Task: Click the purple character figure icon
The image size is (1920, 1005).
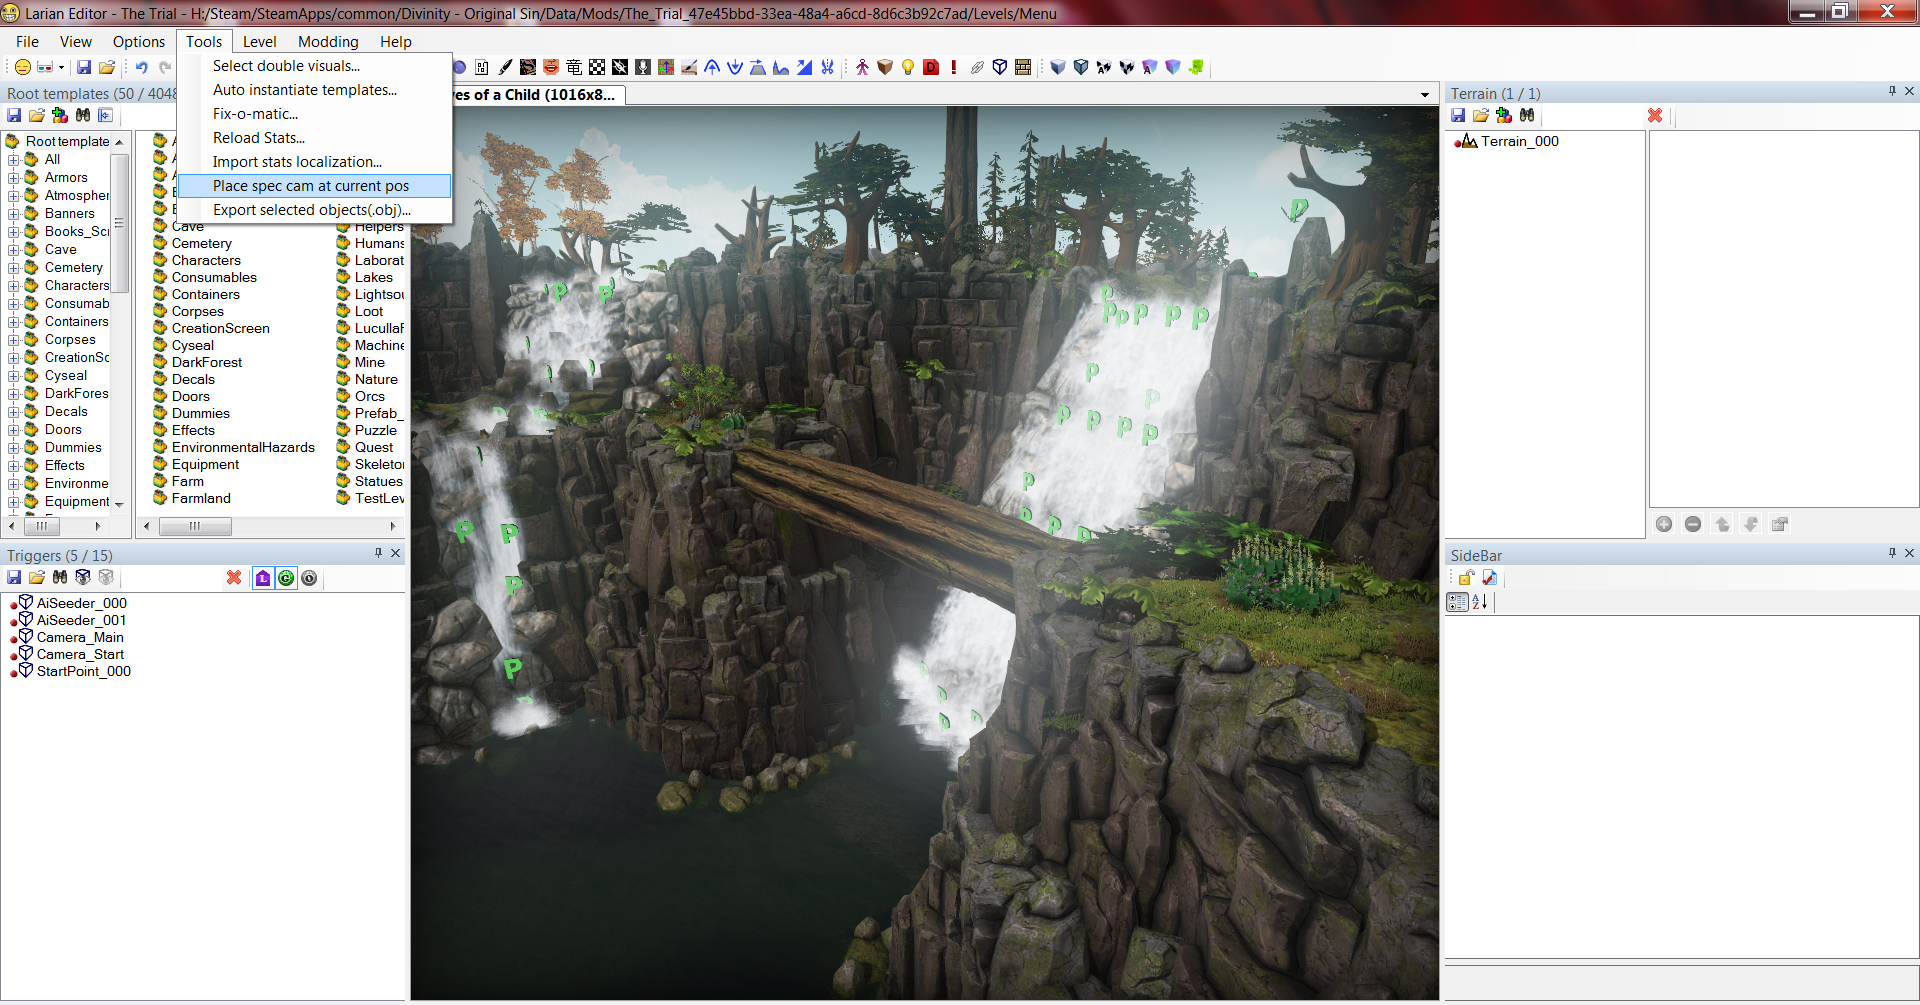Action: tap(862, 67)
